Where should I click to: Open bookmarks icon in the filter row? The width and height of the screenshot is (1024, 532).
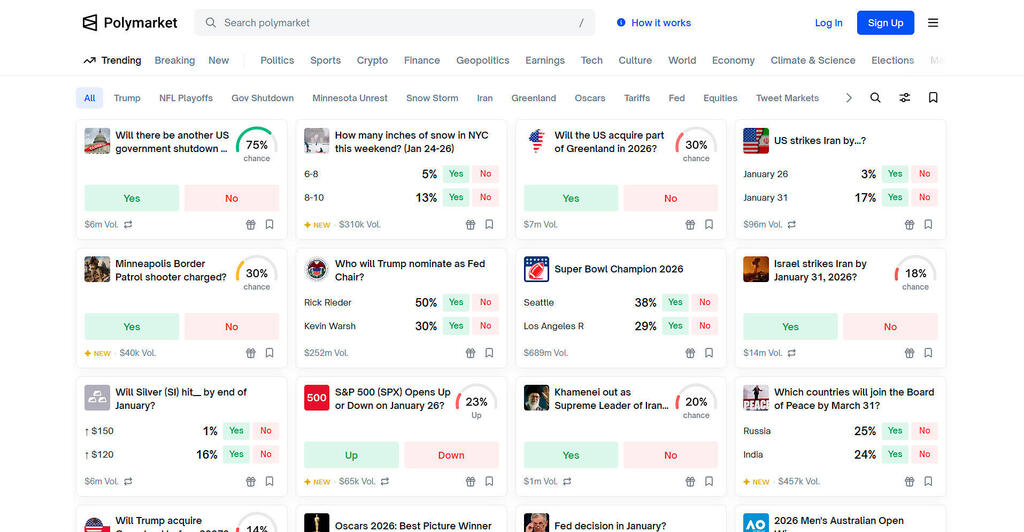[x=933, y=98]
